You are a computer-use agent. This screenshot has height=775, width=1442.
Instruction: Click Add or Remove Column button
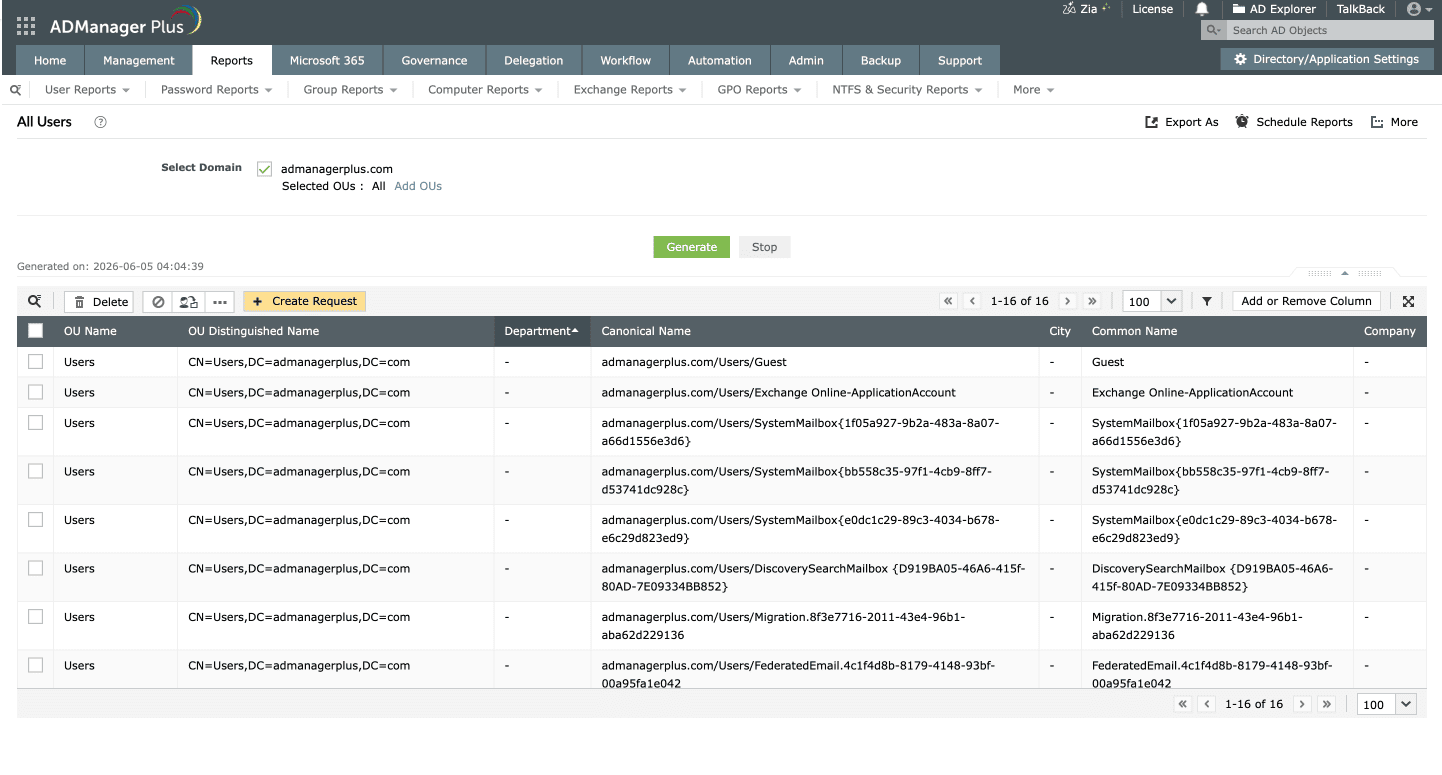(x=1306, y=301)
